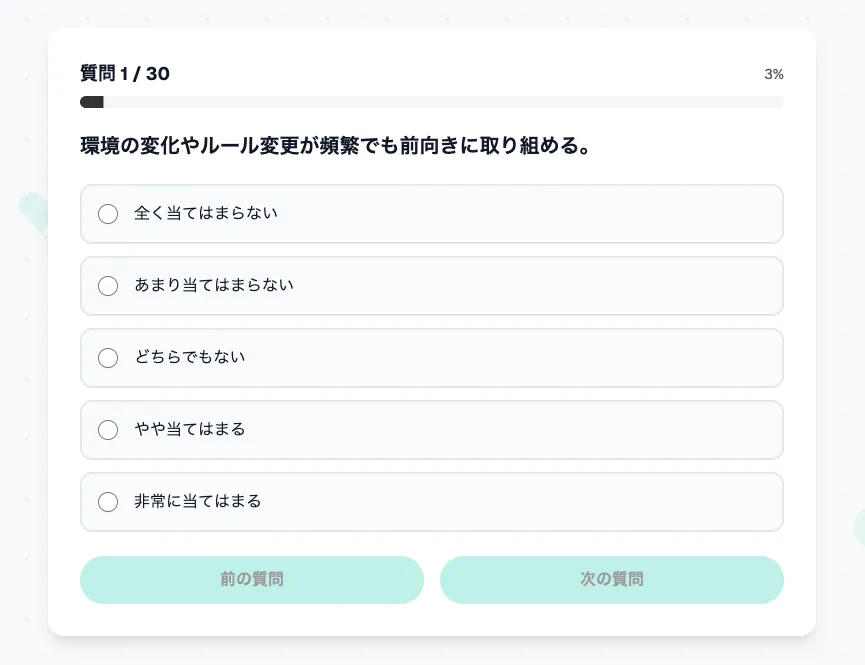Click the 前の質問 button
The image size is (865, 665).
[251, 580]
